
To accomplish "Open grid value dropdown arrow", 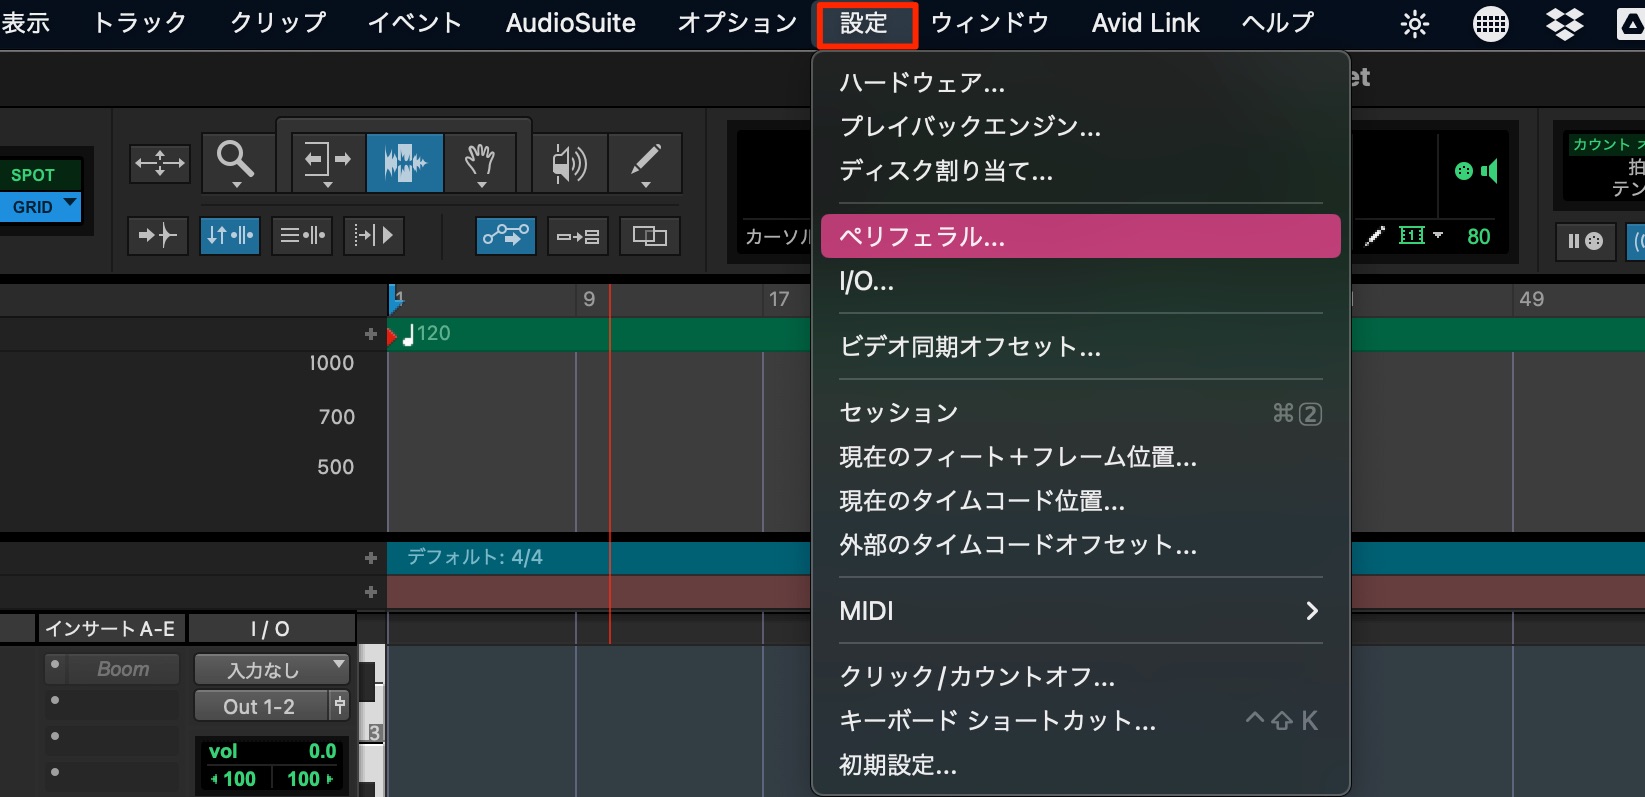I will [x=1438, y=236].
